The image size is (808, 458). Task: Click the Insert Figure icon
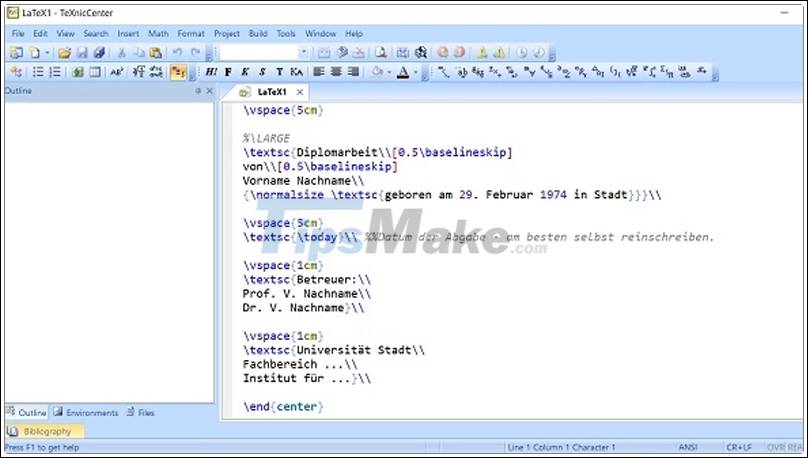pos(78,72)
